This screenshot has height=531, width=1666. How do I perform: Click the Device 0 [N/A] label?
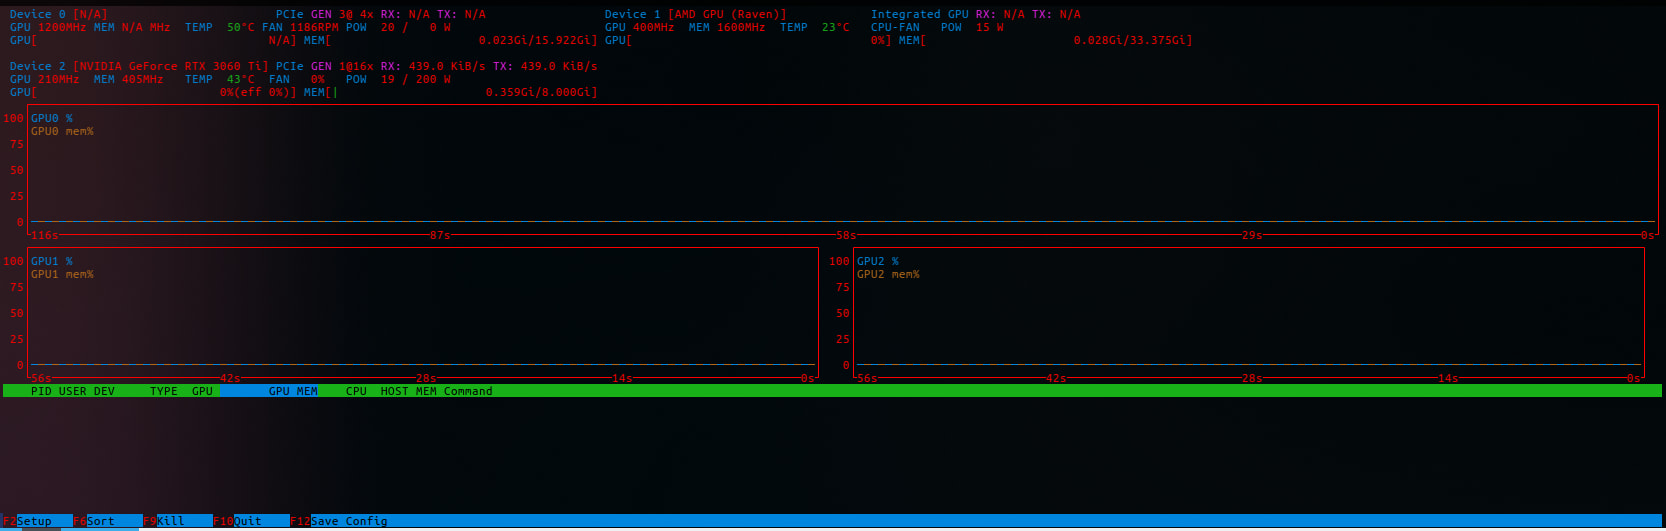pos(58,14)
